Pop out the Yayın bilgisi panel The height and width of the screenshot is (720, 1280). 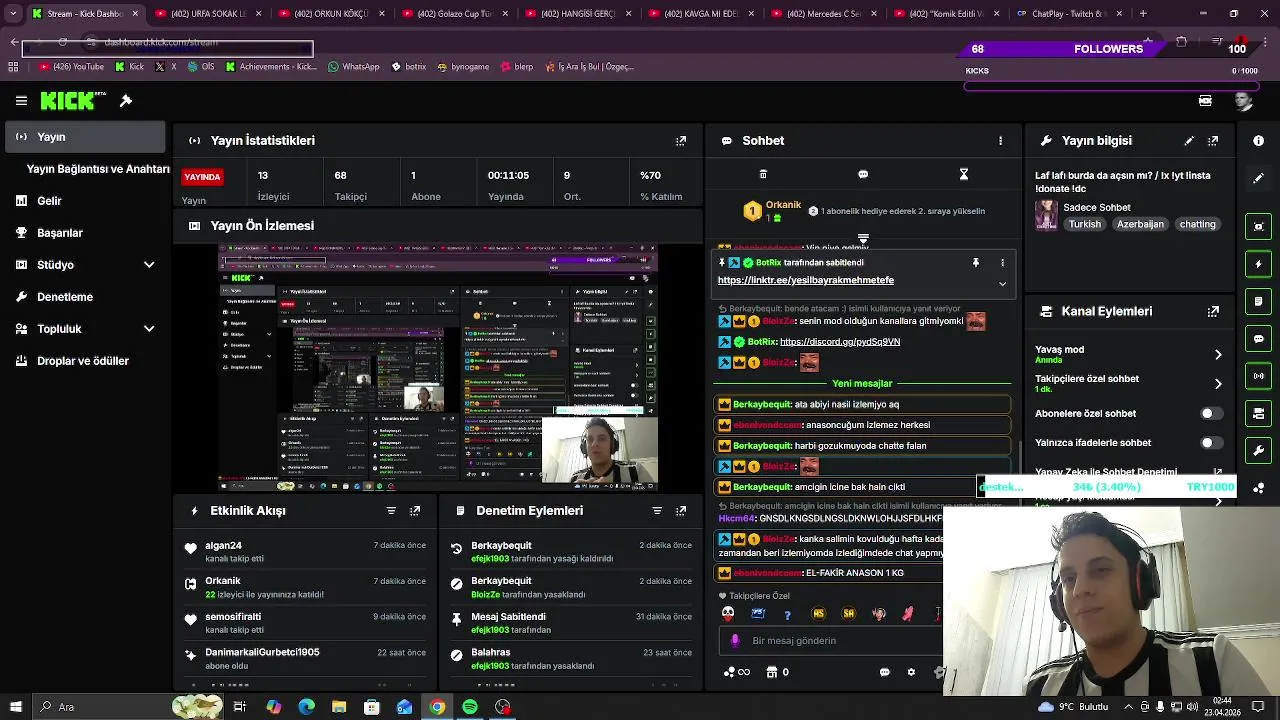click(1213, 141)
